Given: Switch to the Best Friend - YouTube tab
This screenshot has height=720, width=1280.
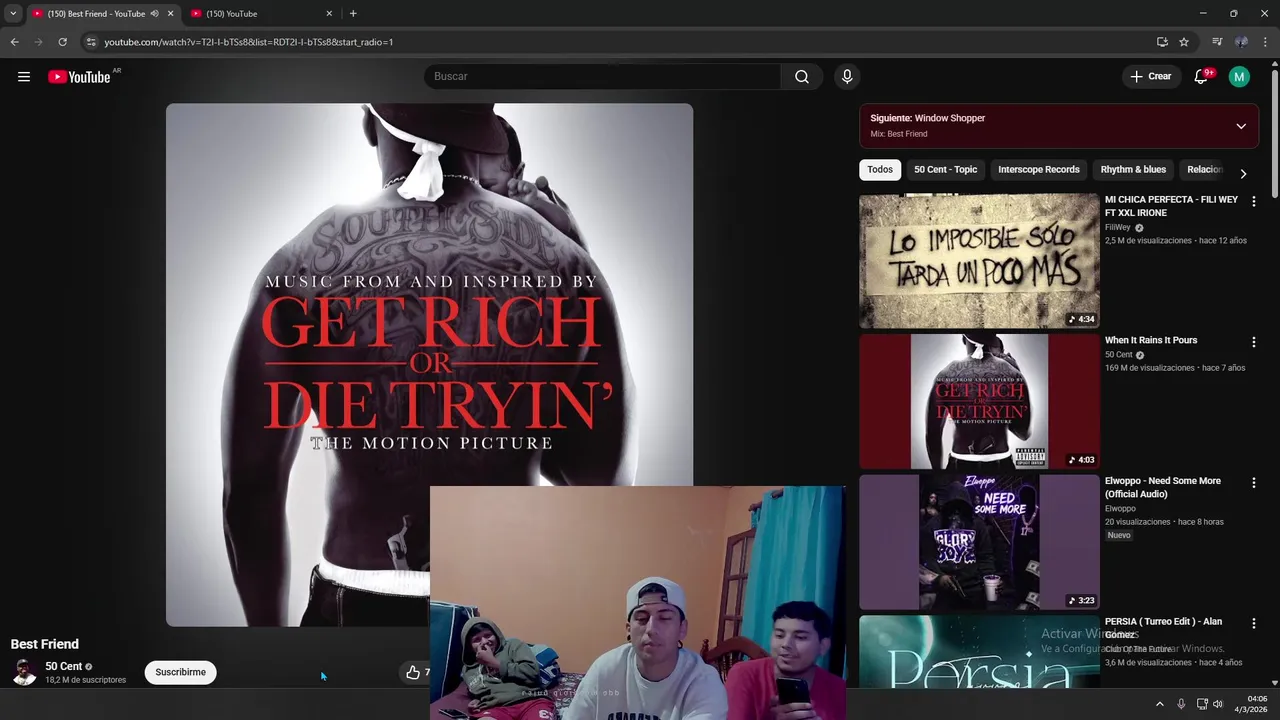Looking at the screenshot, I should pos(96,14).
